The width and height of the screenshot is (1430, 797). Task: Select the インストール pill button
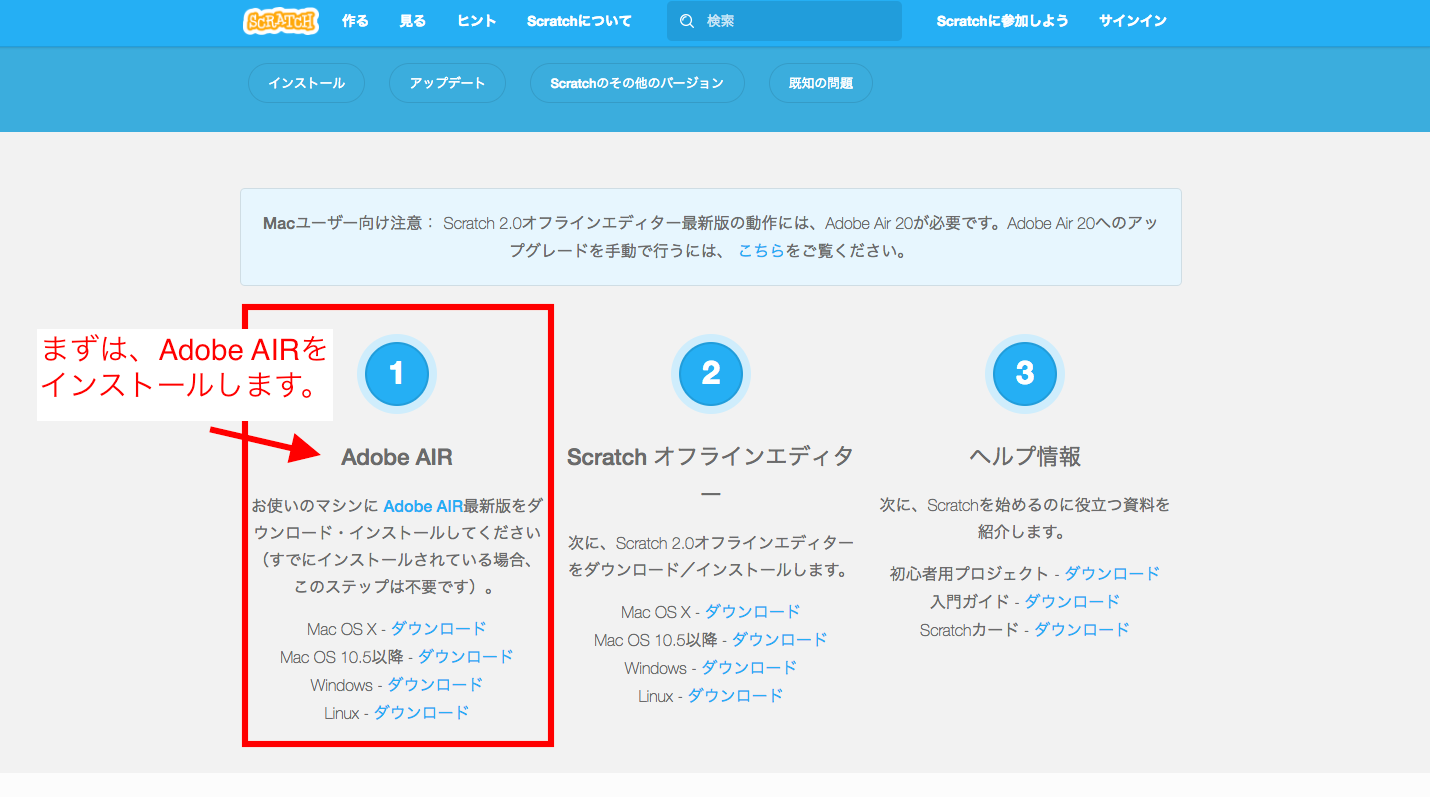pos(306,83)
